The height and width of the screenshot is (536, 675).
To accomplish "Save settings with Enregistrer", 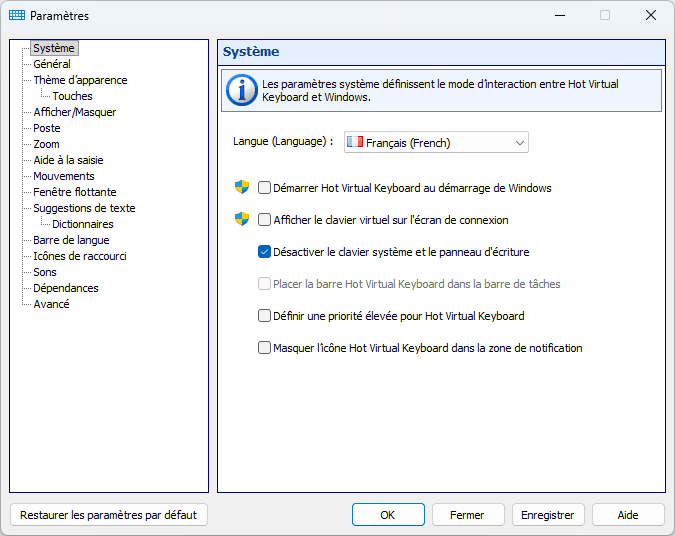I will (x=548, y=515).
